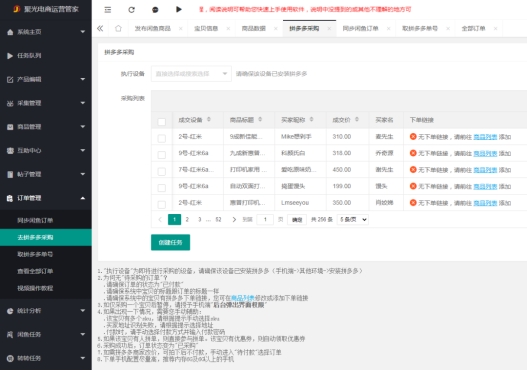Click the 转转任务 icon in sidebar

pyautogui.click(x=10, y=358)
